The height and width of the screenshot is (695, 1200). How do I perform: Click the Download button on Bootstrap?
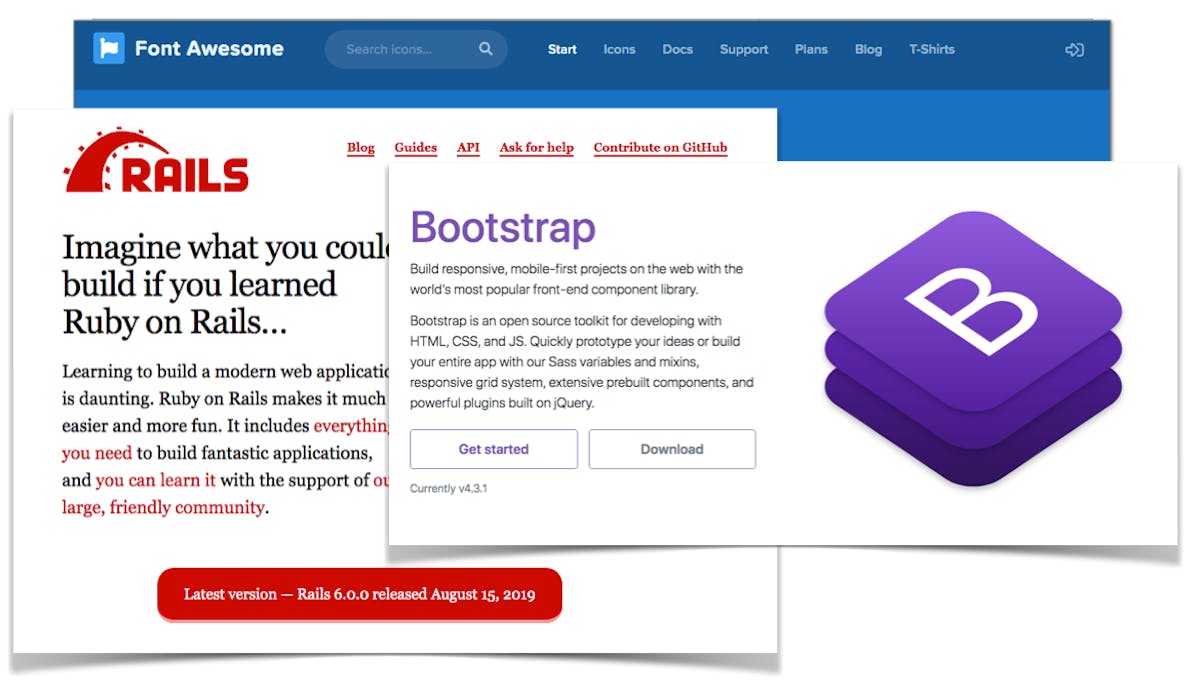(672, 449)
